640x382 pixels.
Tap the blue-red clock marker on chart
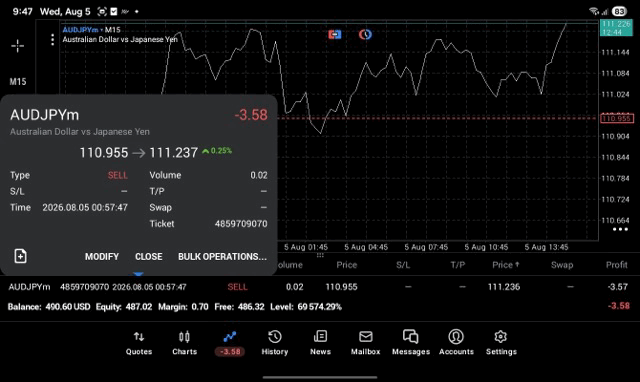tap(365, 35)
